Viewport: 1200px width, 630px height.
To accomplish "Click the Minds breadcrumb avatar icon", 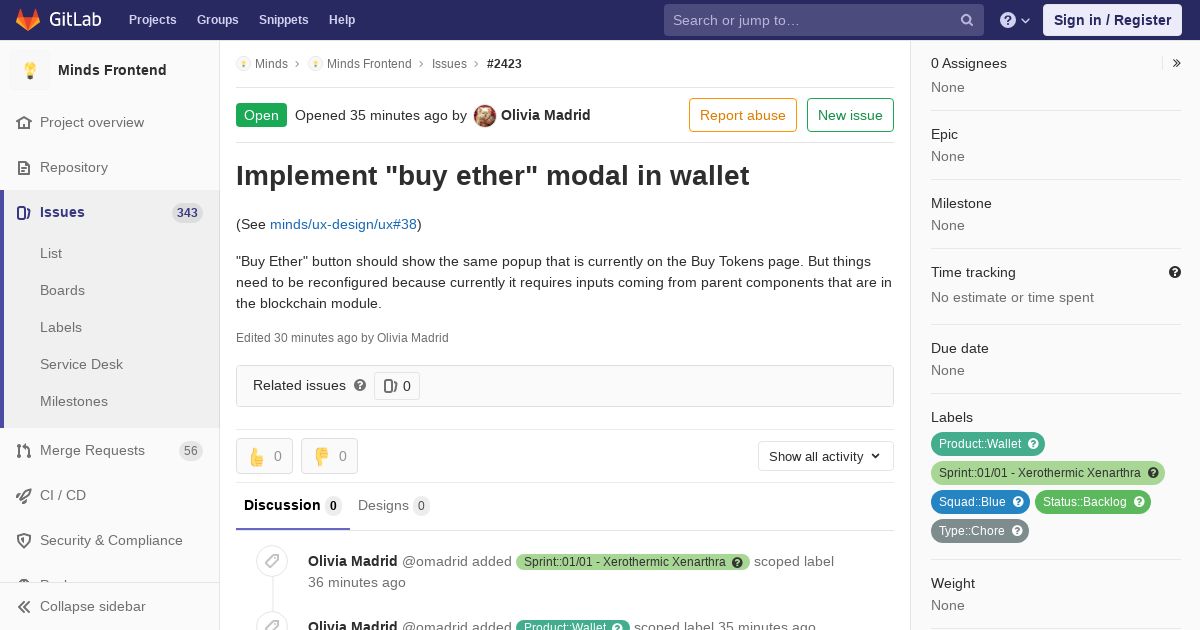I will pyautogui.click(x=243, y=64).
